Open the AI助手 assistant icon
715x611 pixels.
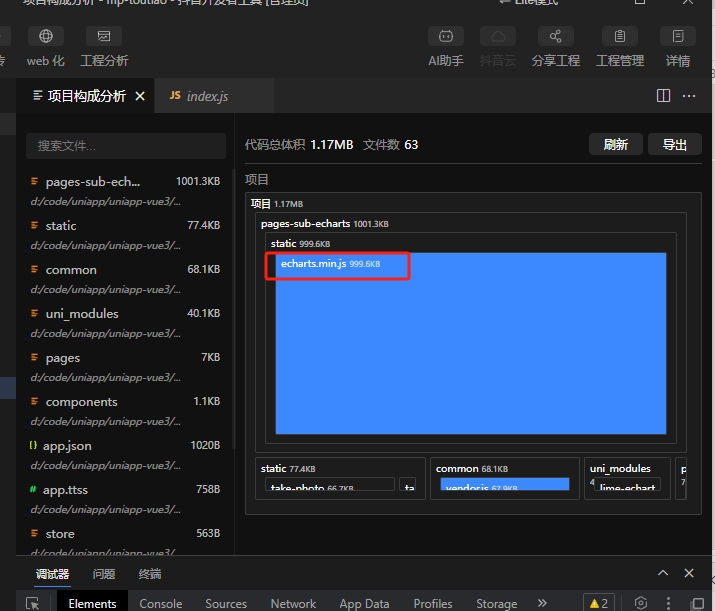coord(445,37)
